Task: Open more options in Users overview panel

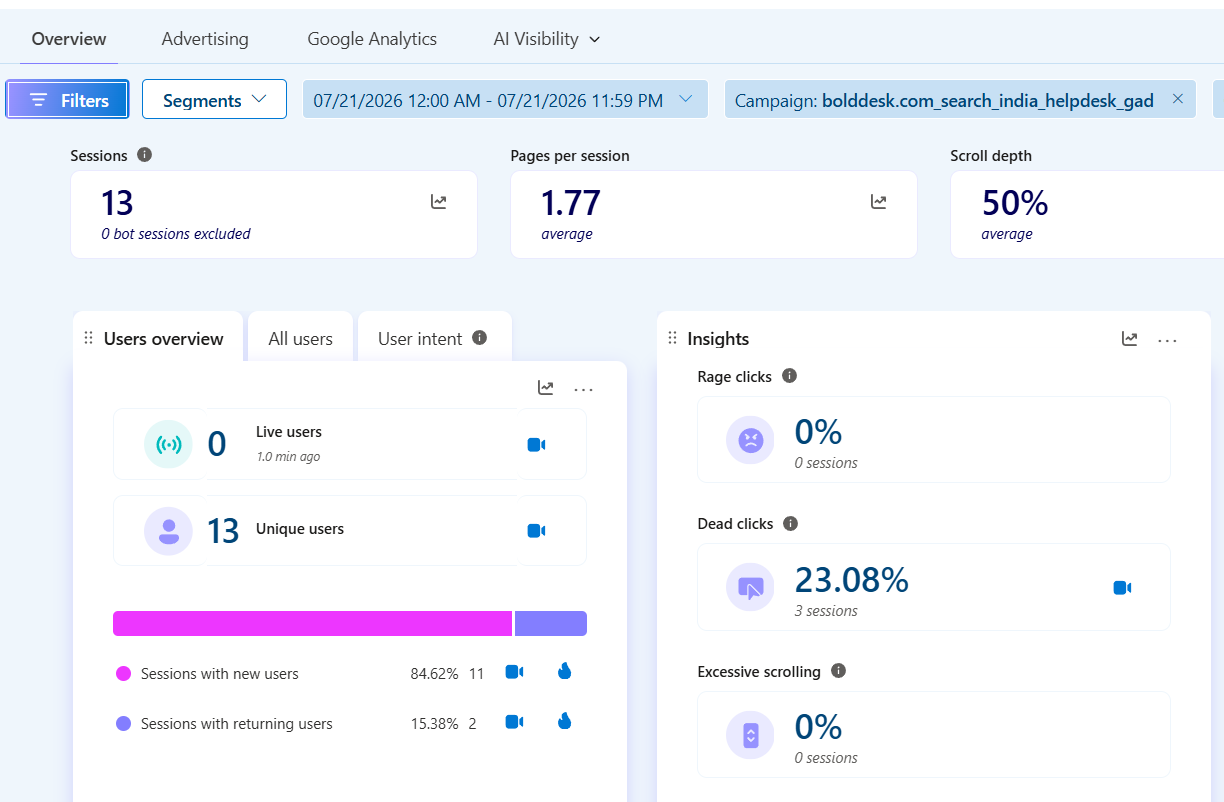Action: (584, 389)
